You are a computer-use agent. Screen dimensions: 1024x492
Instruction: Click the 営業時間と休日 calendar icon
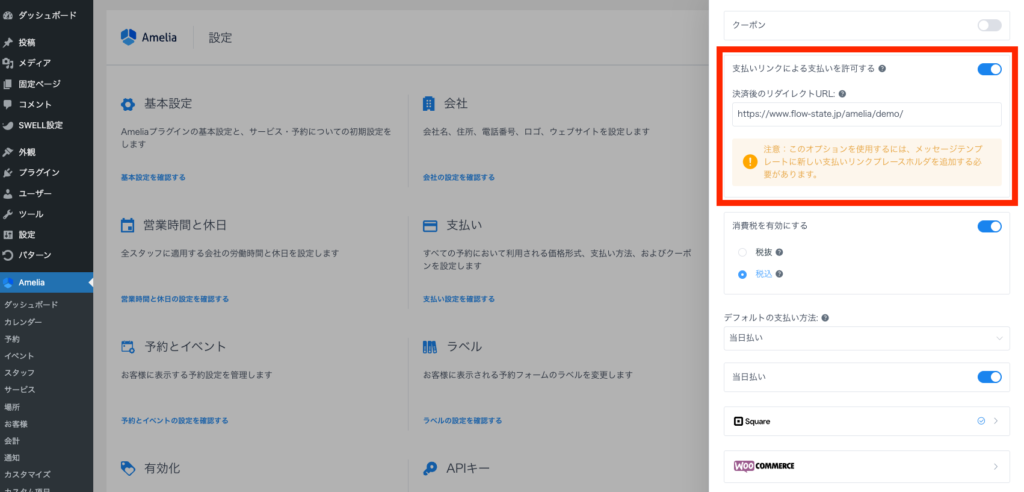point(127,225)
